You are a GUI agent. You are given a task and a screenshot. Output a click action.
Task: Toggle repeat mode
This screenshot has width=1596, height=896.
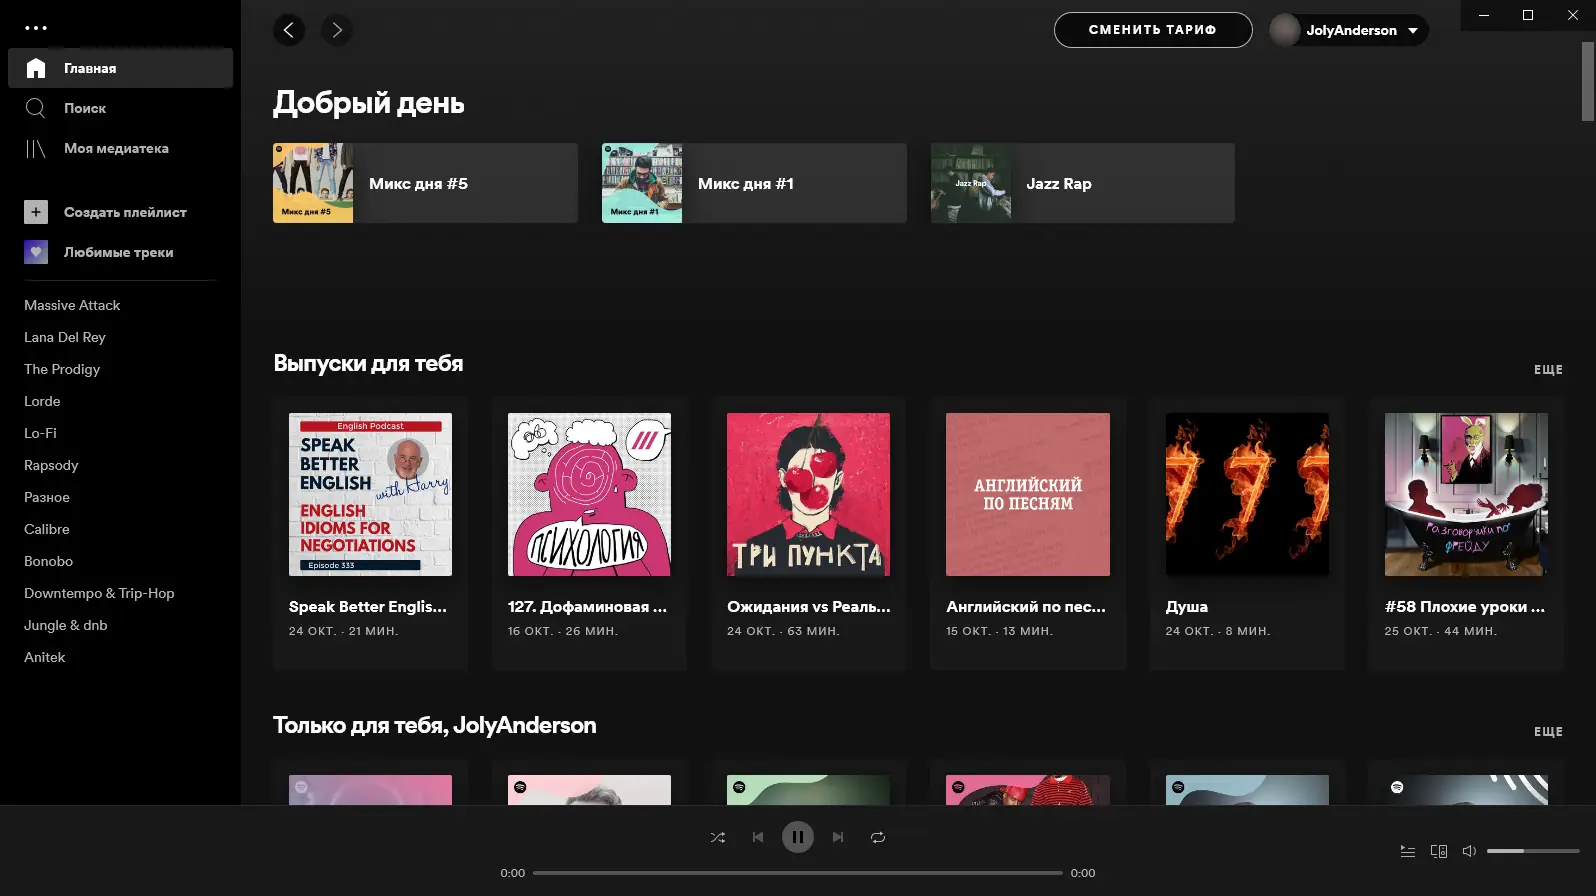tap(878, 837)
